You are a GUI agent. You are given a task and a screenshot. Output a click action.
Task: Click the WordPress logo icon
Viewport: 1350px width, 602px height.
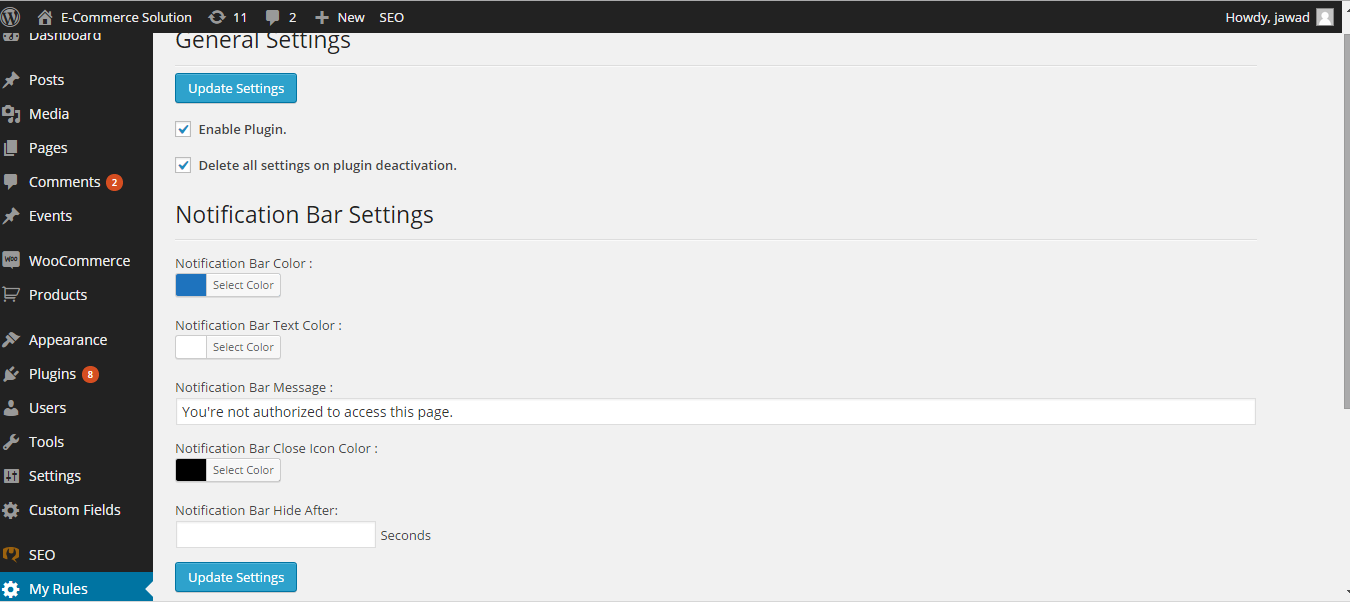tap(11, 17)
